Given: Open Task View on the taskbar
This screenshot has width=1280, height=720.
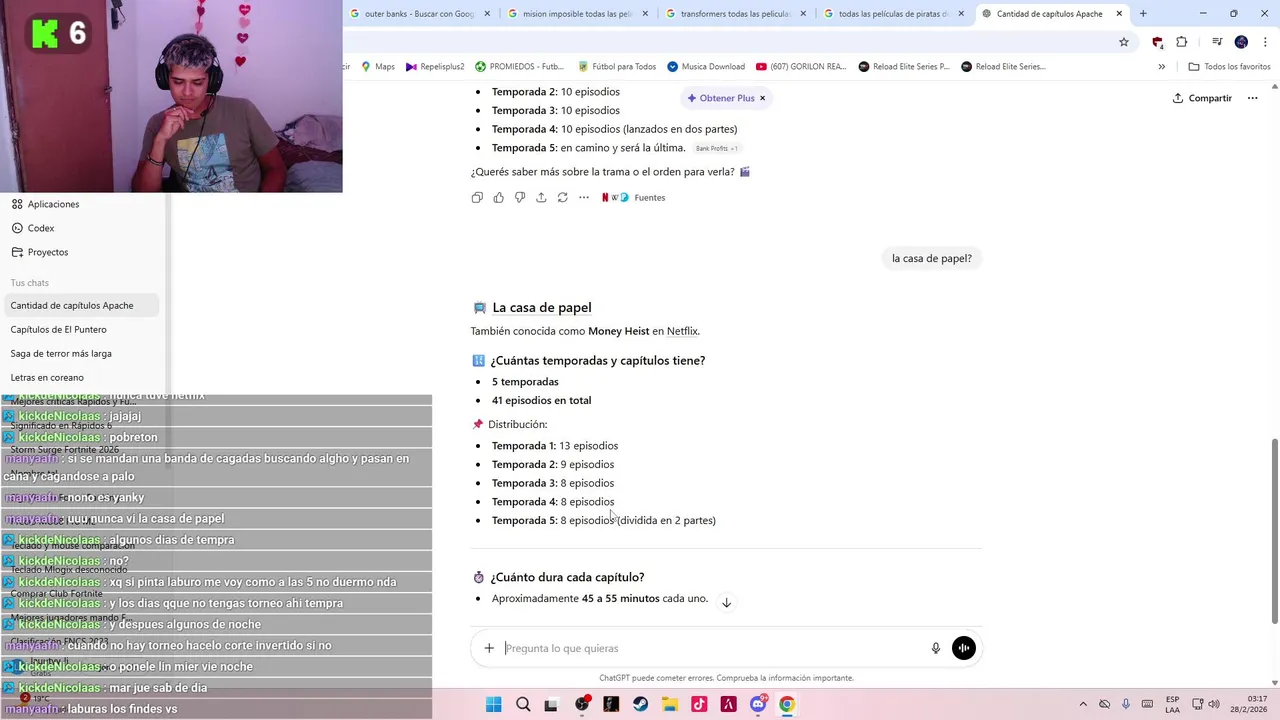Looking at the screenshot, I should point(551,705).
